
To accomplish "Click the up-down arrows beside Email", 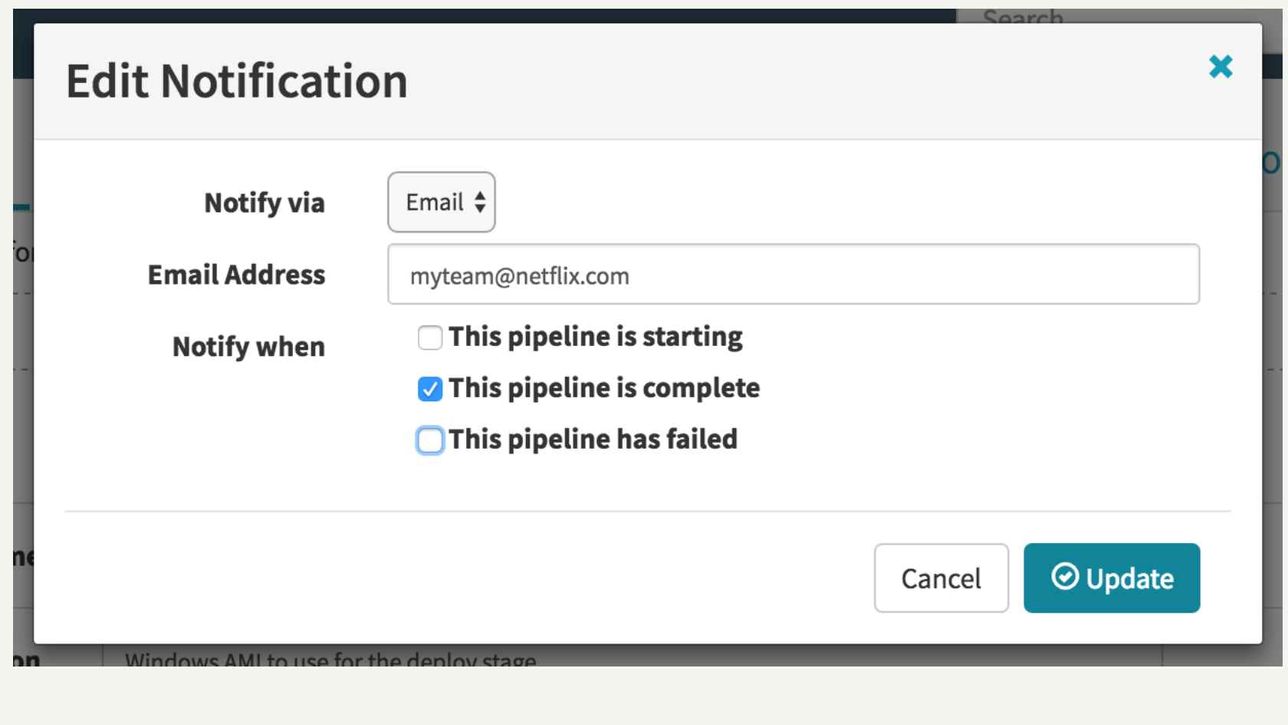I will (x=480, y=202).
